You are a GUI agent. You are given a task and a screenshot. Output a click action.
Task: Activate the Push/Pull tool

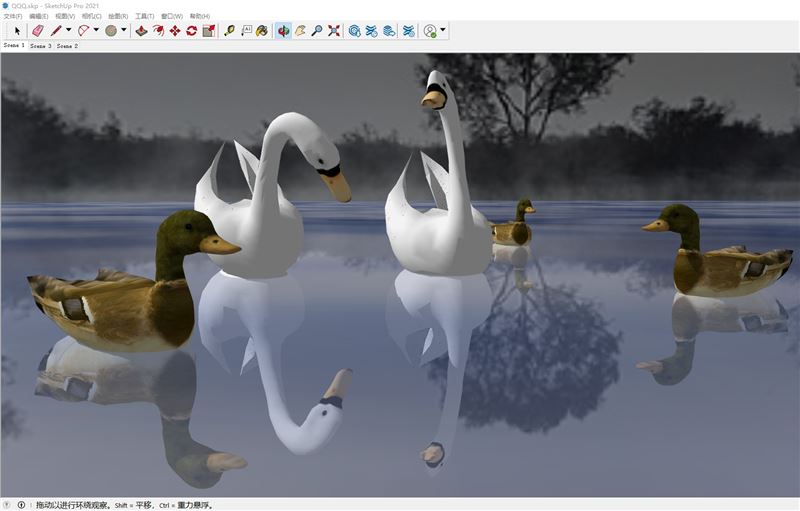(x=141, y=31)
